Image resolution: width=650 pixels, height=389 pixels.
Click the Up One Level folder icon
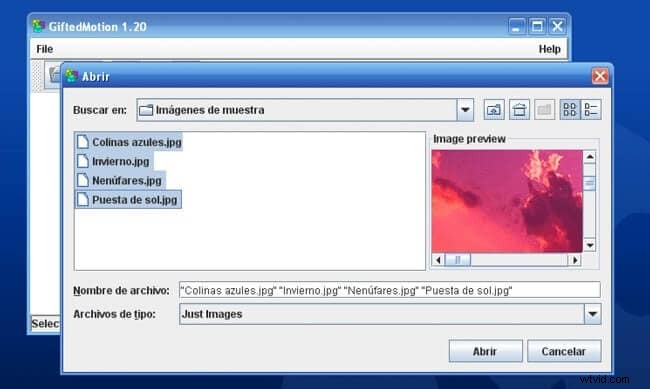tap(494, 110)
